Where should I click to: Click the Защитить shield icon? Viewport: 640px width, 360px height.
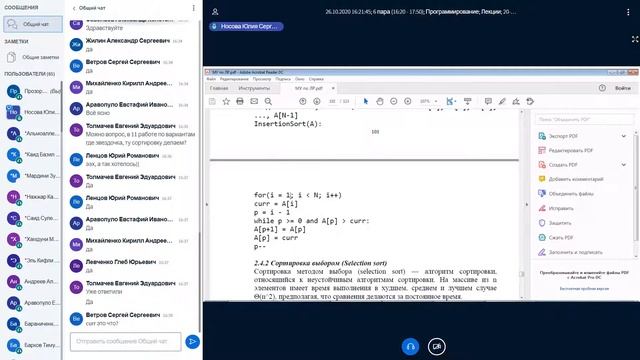click(542, 223)
